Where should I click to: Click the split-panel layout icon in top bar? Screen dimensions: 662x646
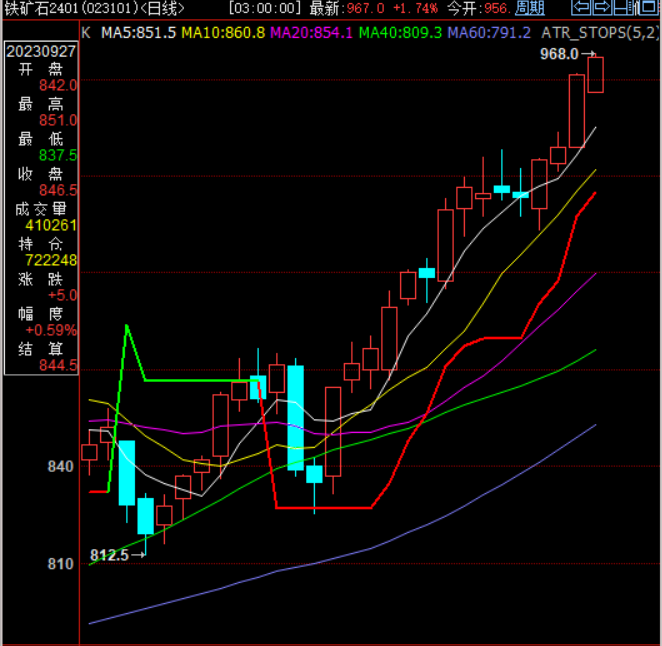622,8
